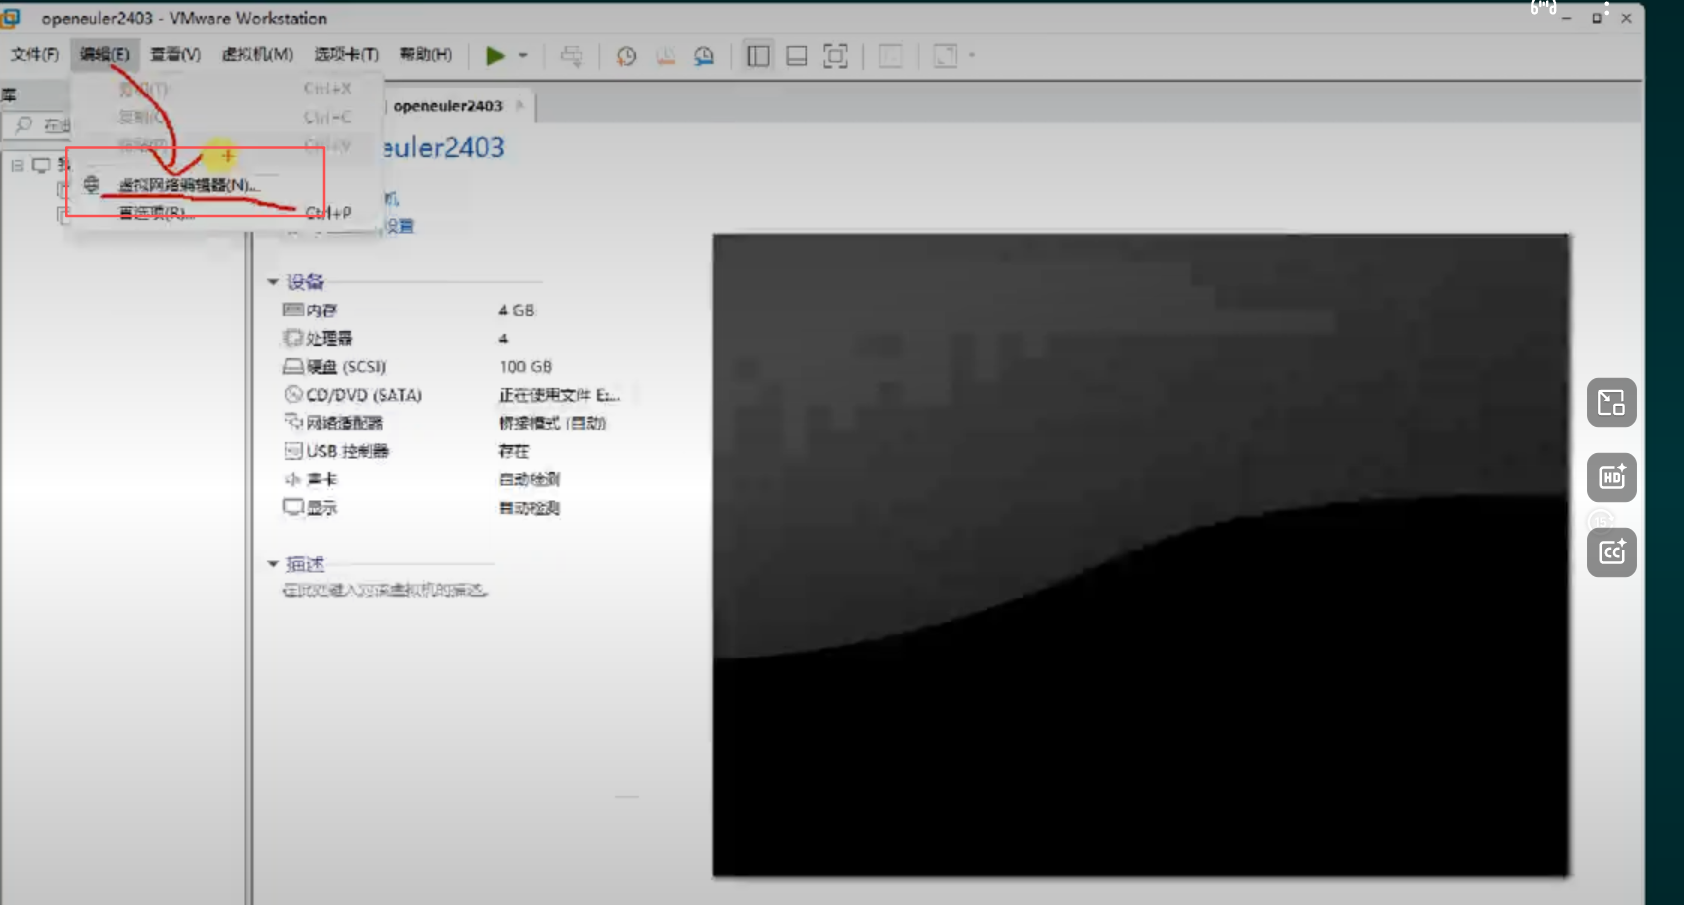Open the 帮助(H) menu
The height and width of the screenshot is (905, 1684).
[x=426, y=54]
